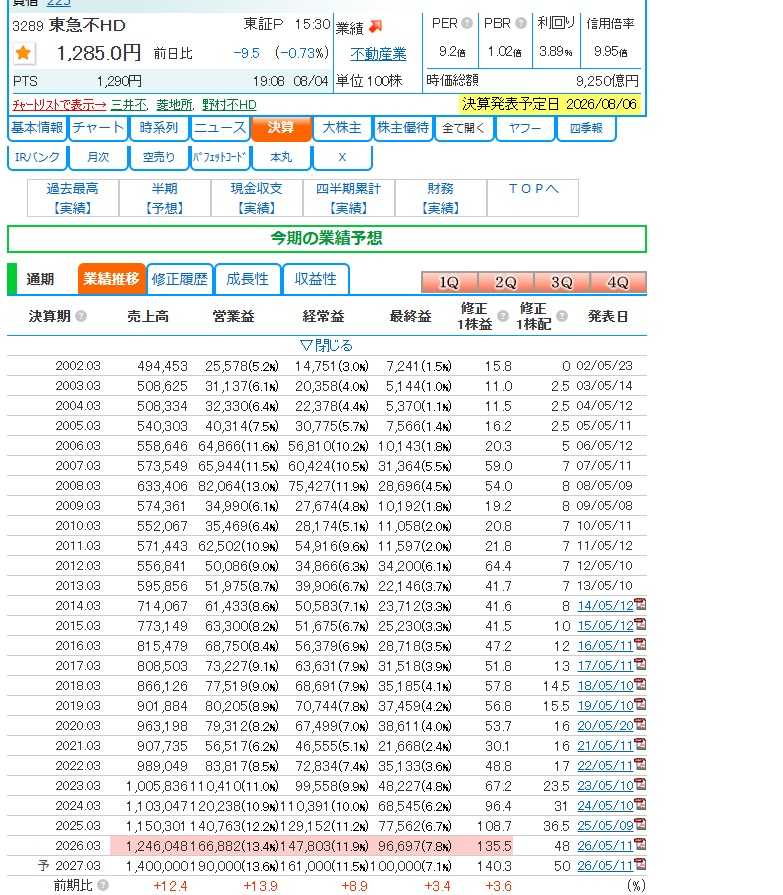This screenshot has height=895, width=783.
Task: Select the 決算 tab
Action: 281,128
